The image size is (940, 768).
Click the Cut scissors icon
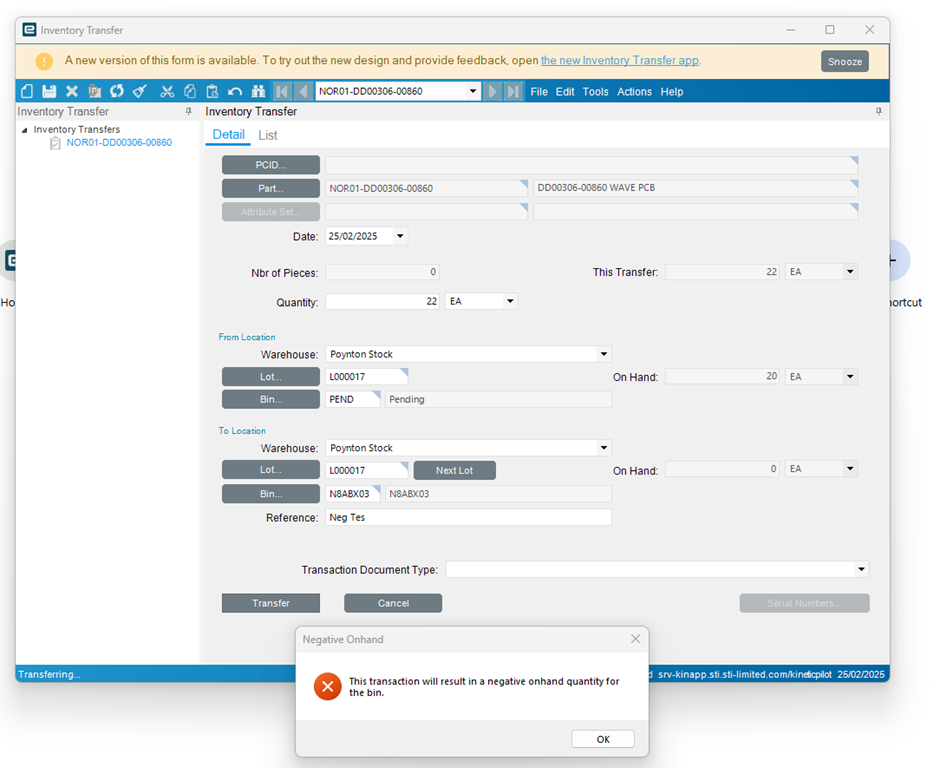coord(167,91)
